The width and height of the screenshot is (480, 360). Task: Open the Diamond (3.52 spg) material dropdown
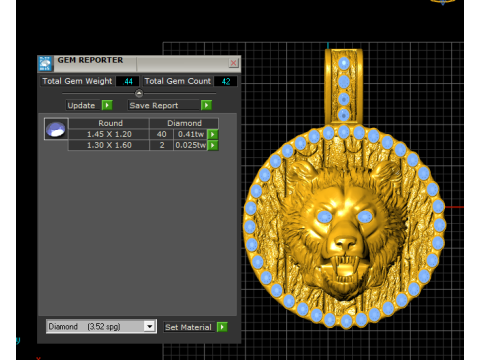coord(150,326)
